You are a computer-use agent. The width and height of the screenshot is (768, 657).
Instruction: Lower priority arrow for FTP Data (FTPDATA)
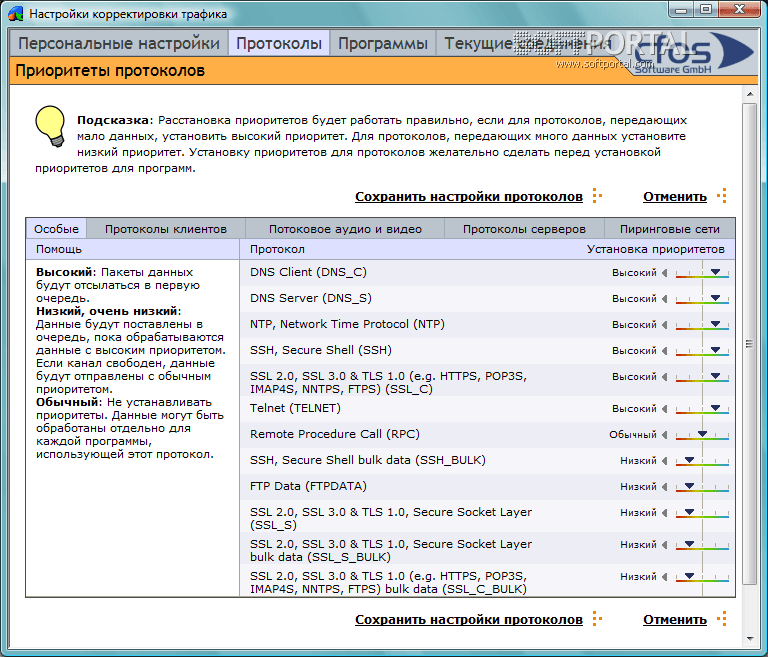(x=665, y=487)
